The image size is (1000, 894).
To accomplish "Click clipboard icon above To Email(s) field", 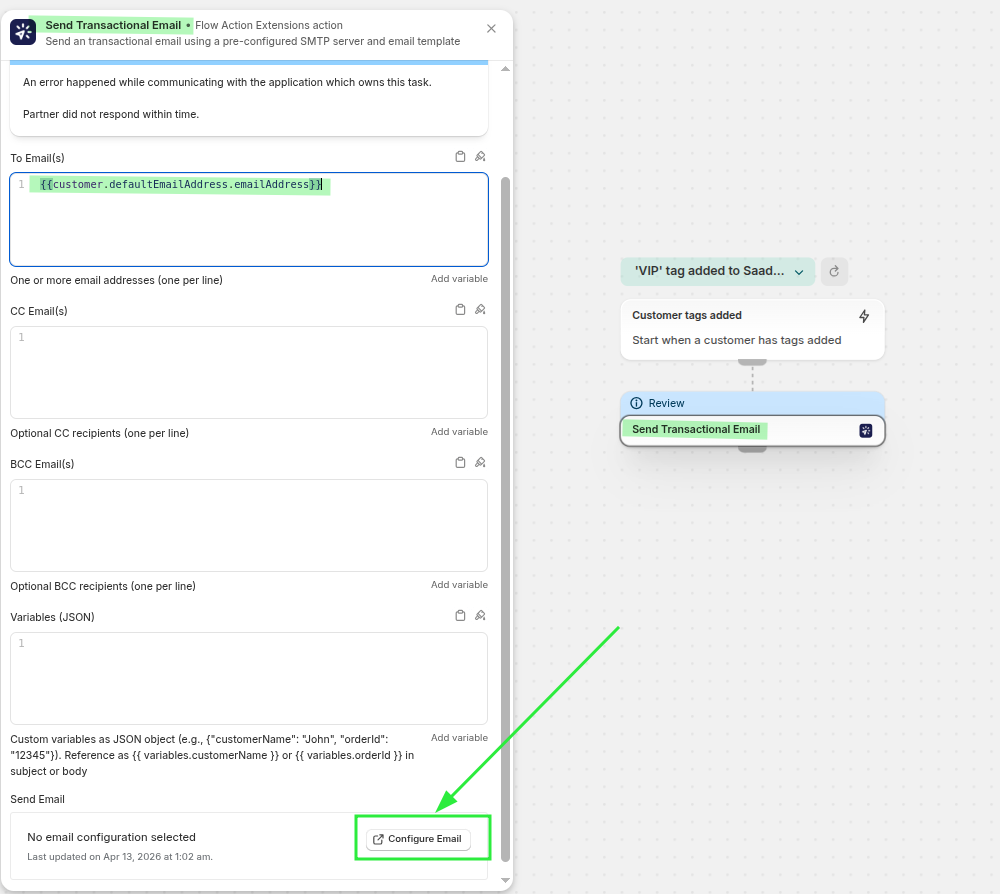I will [x=460, y=157].
